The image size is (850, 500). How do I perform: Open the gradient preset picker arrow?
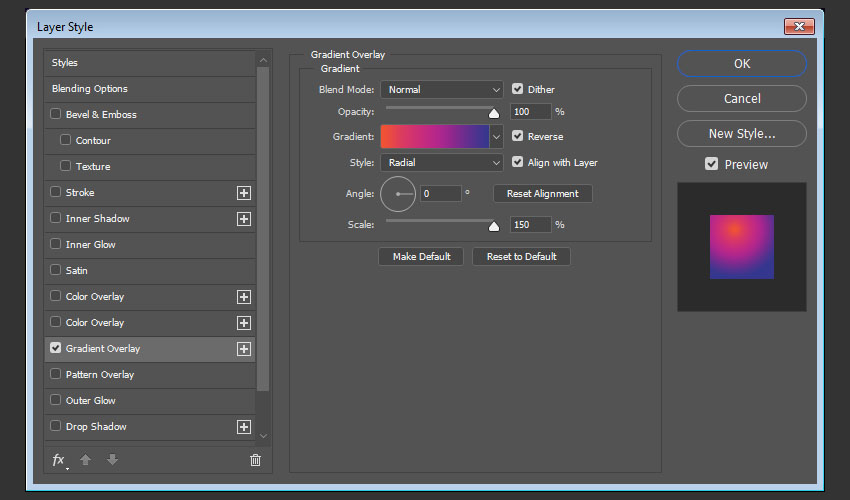pos(496,137)
